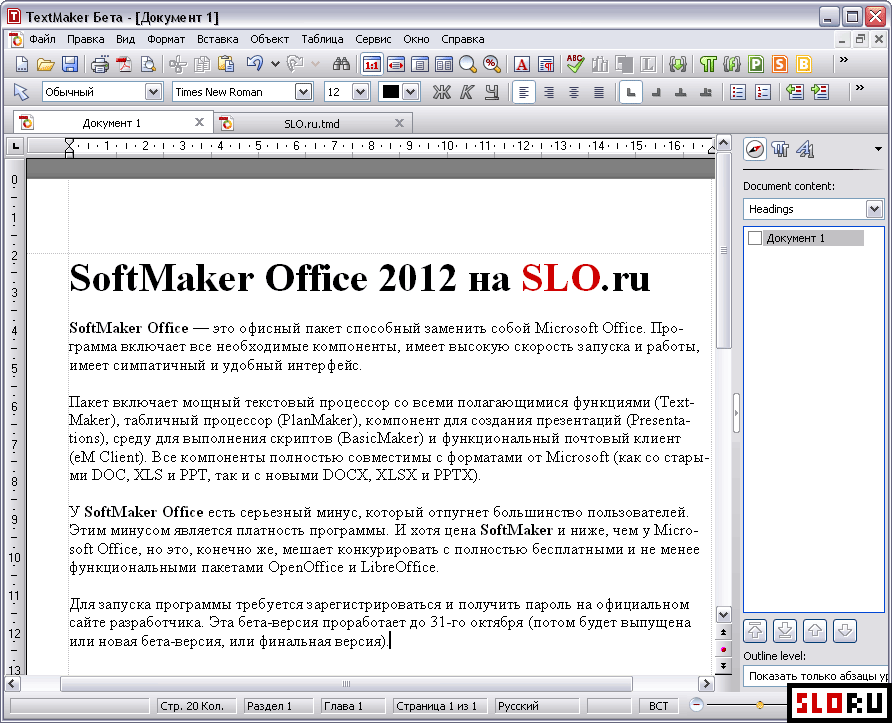This screenshot has width=892, height=723.
Task: Open print preview from the toolbar
Action: click(x=148, y=64)
